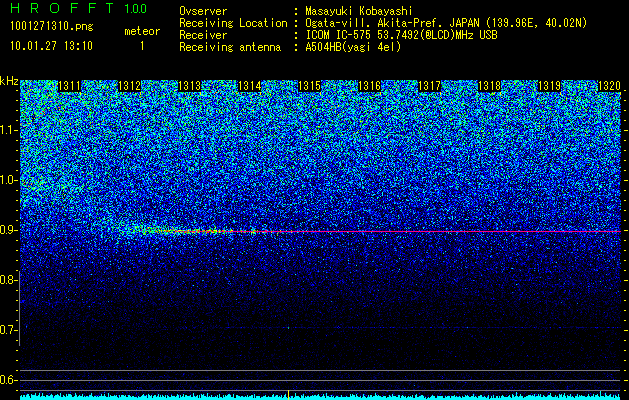Click the 1.0 kHz axis label
Screen dimensions: 629x400
[8, 180]
